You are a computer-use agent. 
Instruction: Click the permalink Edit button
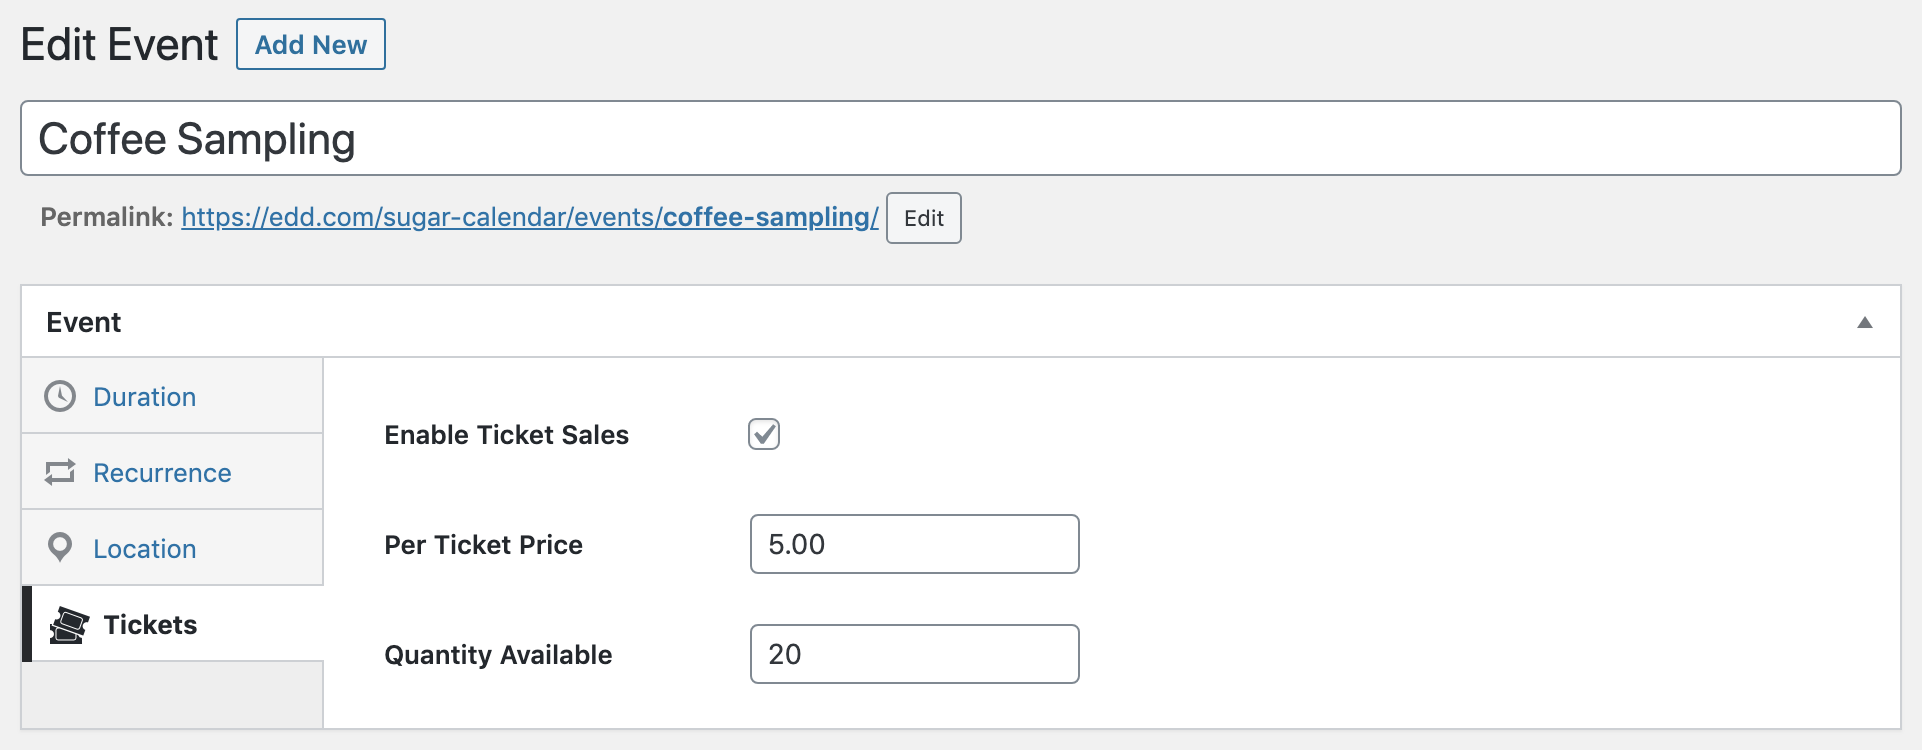[x=924, y=218]
